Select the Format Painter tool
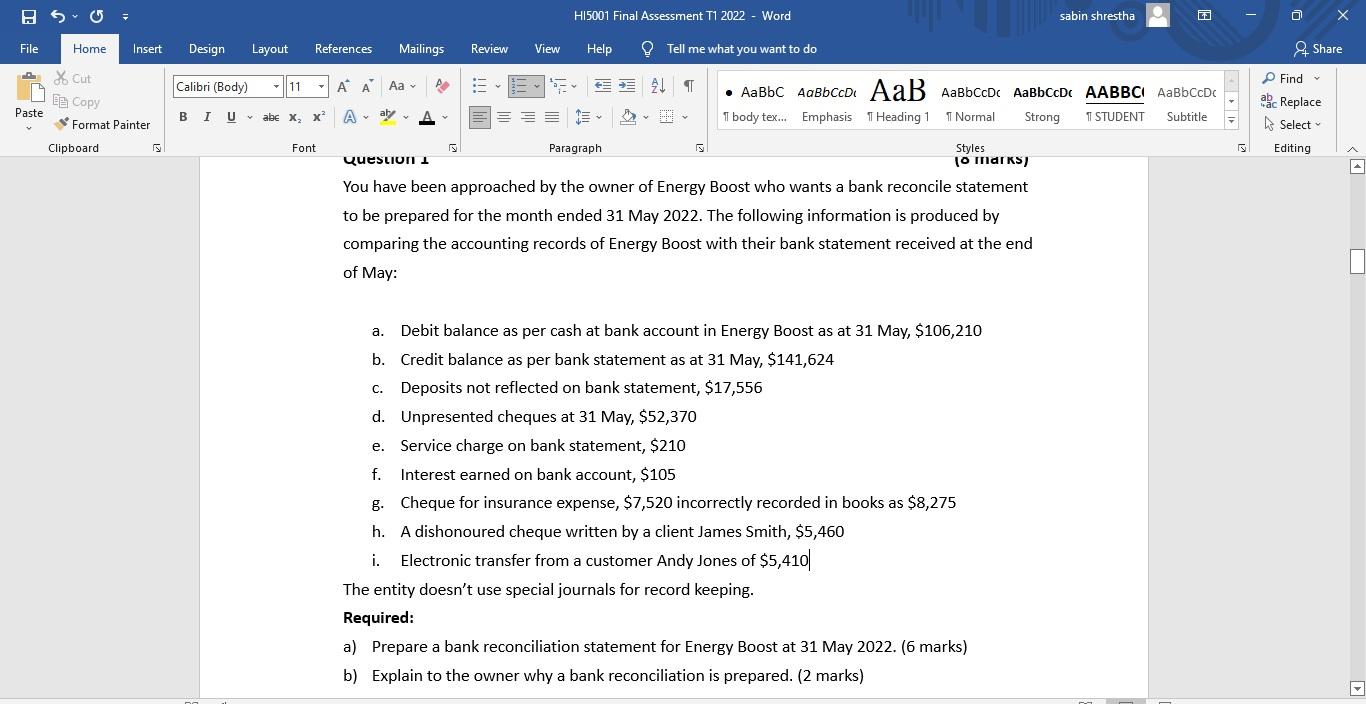The width and height of the screenshot is (1366, 704). (103, 124)
